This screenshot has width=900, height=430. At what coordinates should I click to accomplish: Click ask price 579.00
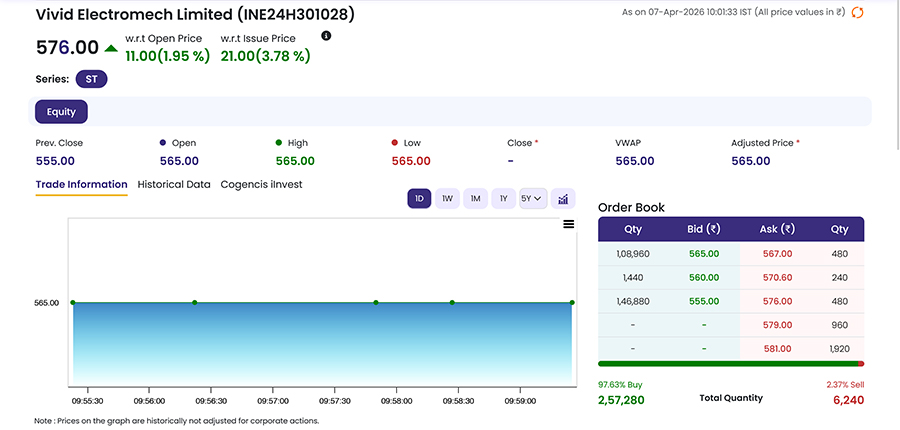point(778,325)
